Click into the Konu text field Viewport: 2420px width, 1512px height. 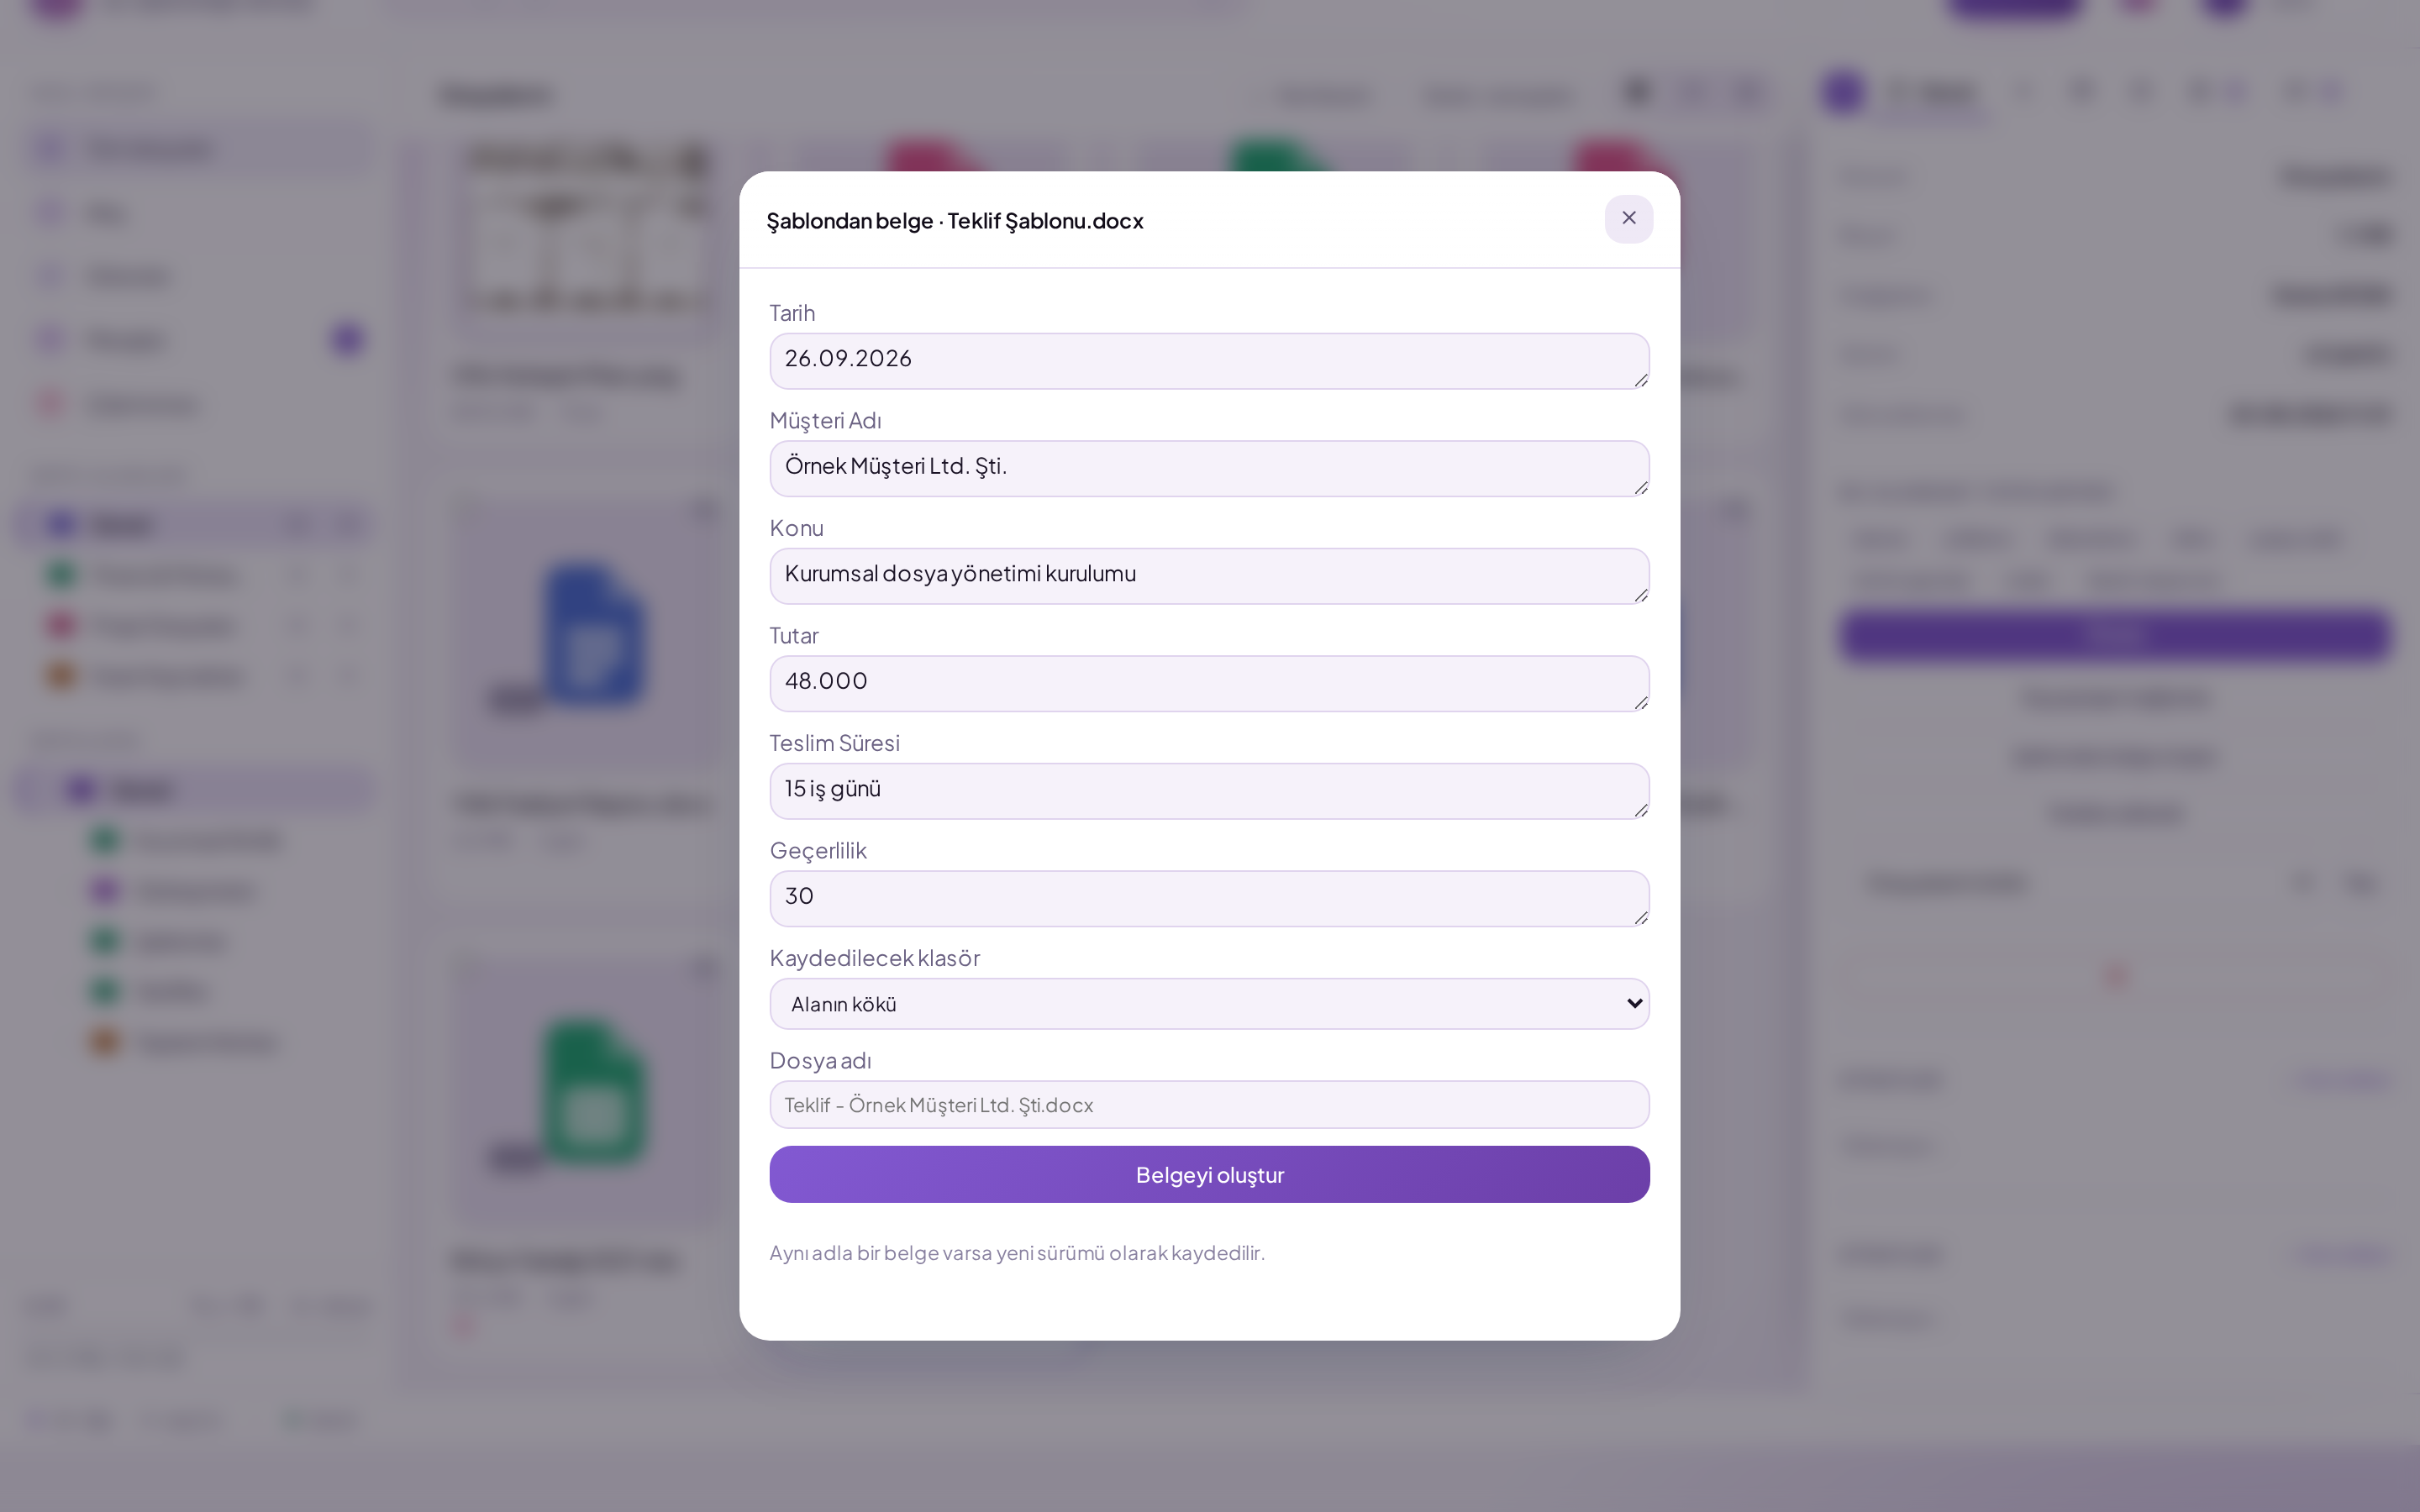pyautogui.click(x=1209, y=576)
